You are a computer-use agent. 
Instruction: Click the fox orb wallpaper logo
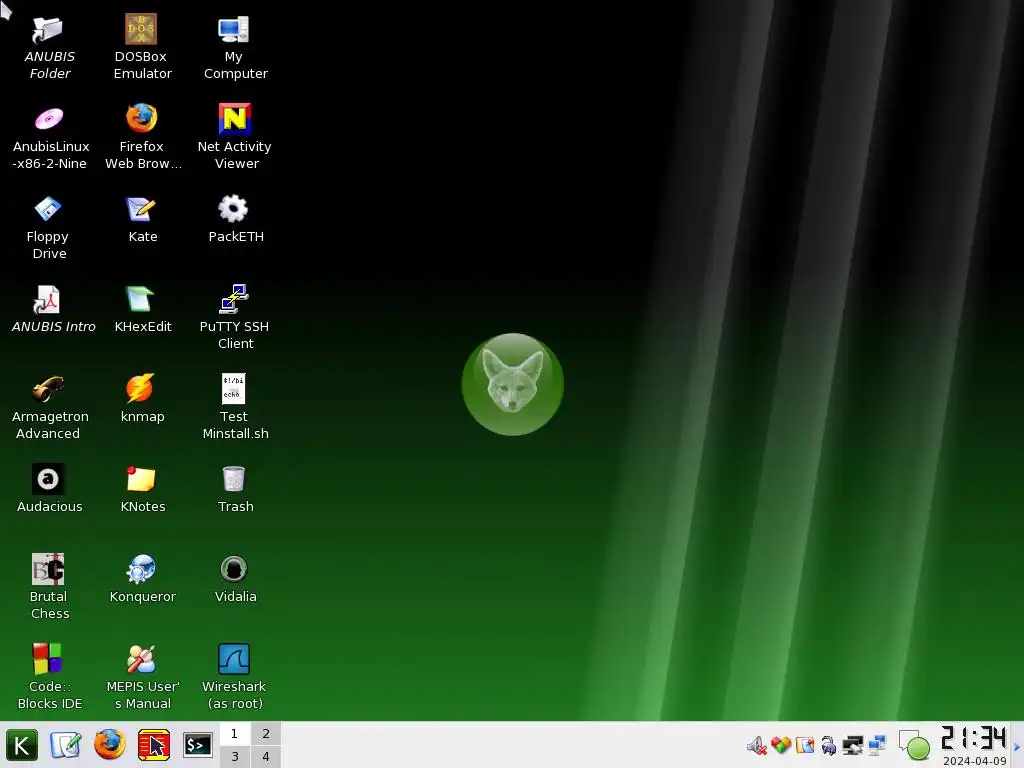pos(513,384)
